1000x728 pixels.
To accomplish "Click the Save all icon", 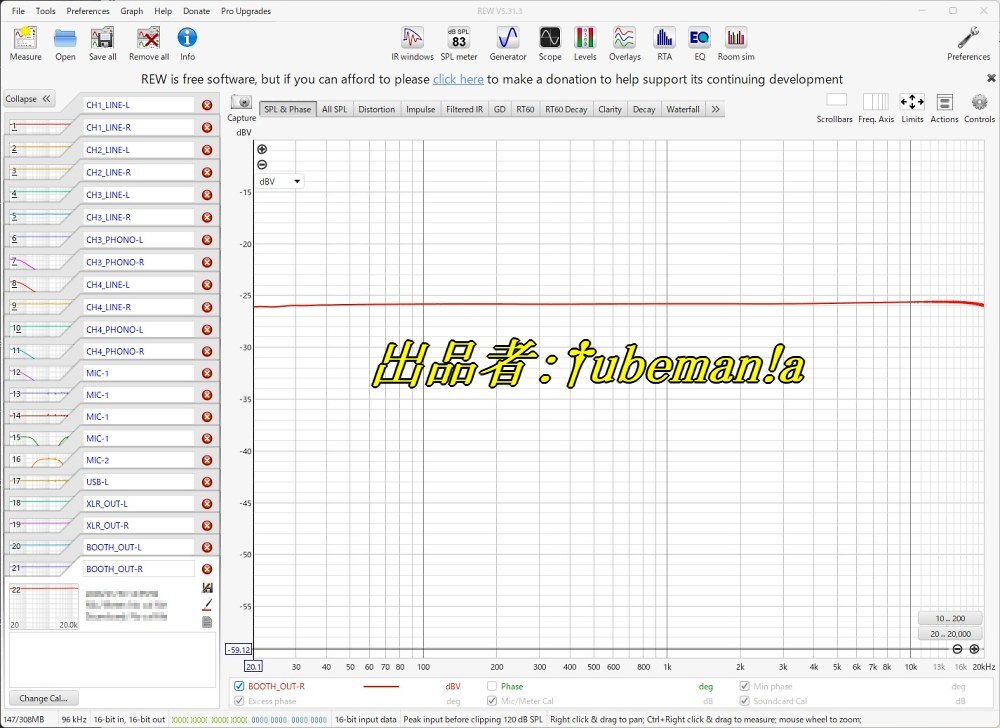I will [102, 44].
